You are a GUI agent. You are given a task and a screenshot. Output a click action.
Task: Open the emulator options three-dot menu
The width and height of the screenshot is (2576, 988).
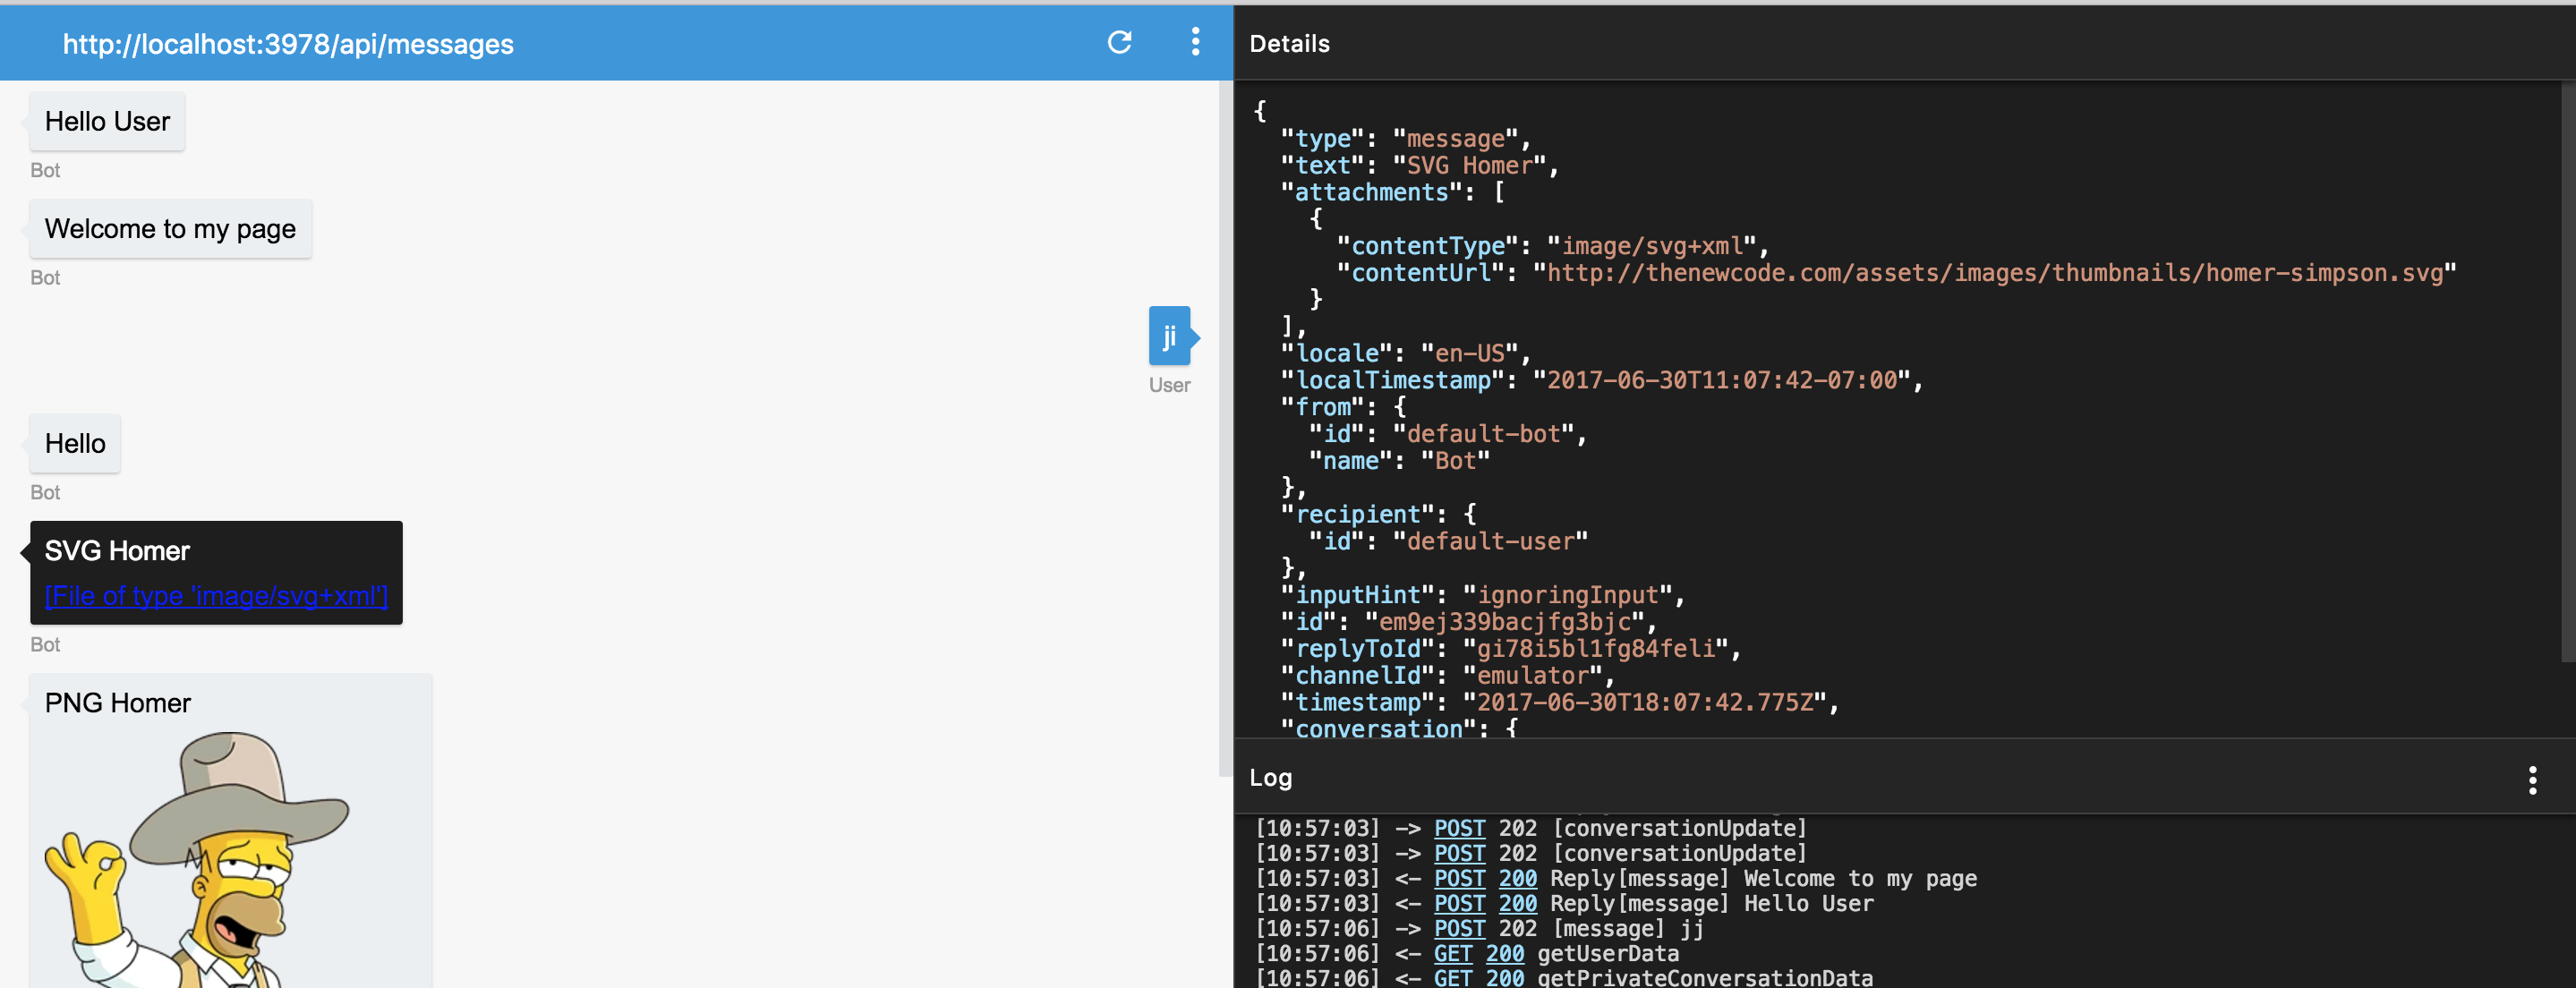[1195, 42]
